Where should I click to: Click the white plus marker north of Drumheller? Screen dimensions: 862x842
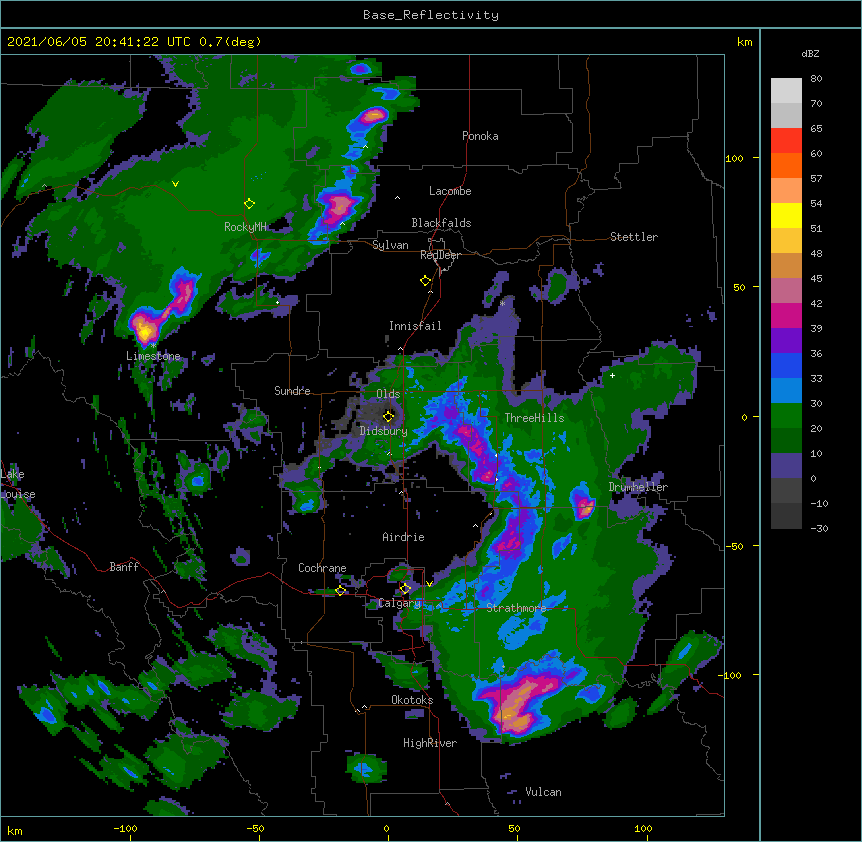[612, 375]
